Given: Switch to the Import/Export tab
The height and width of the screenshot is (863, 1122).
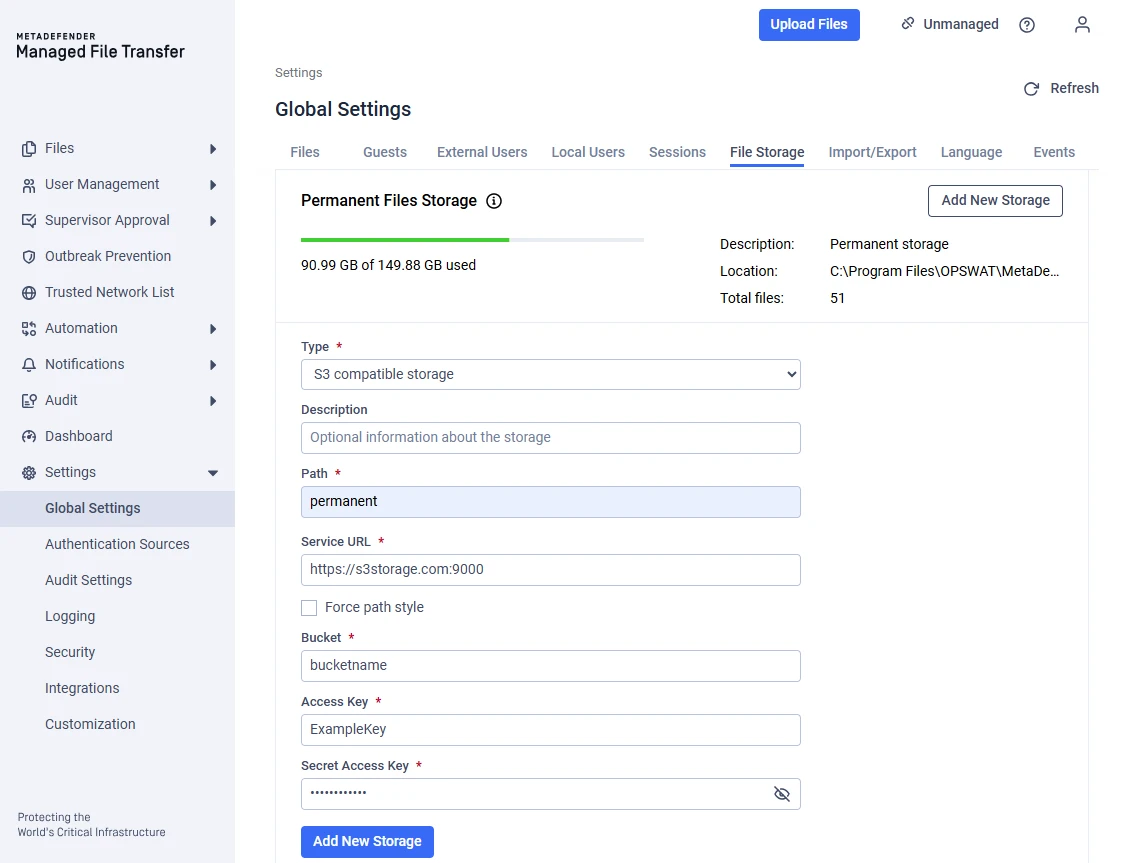Looking at the screenshot, I should click(x=872, y=152).
